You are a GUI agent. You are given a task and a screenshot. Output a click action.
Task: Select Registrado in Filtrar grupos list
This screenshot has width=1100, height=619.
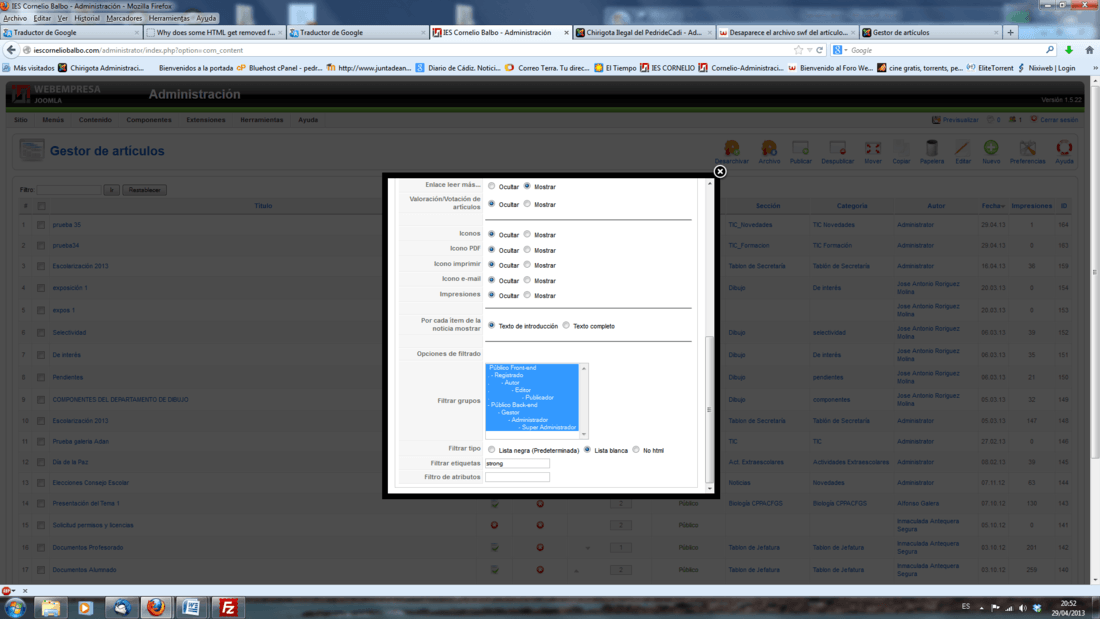pos(532,375)
